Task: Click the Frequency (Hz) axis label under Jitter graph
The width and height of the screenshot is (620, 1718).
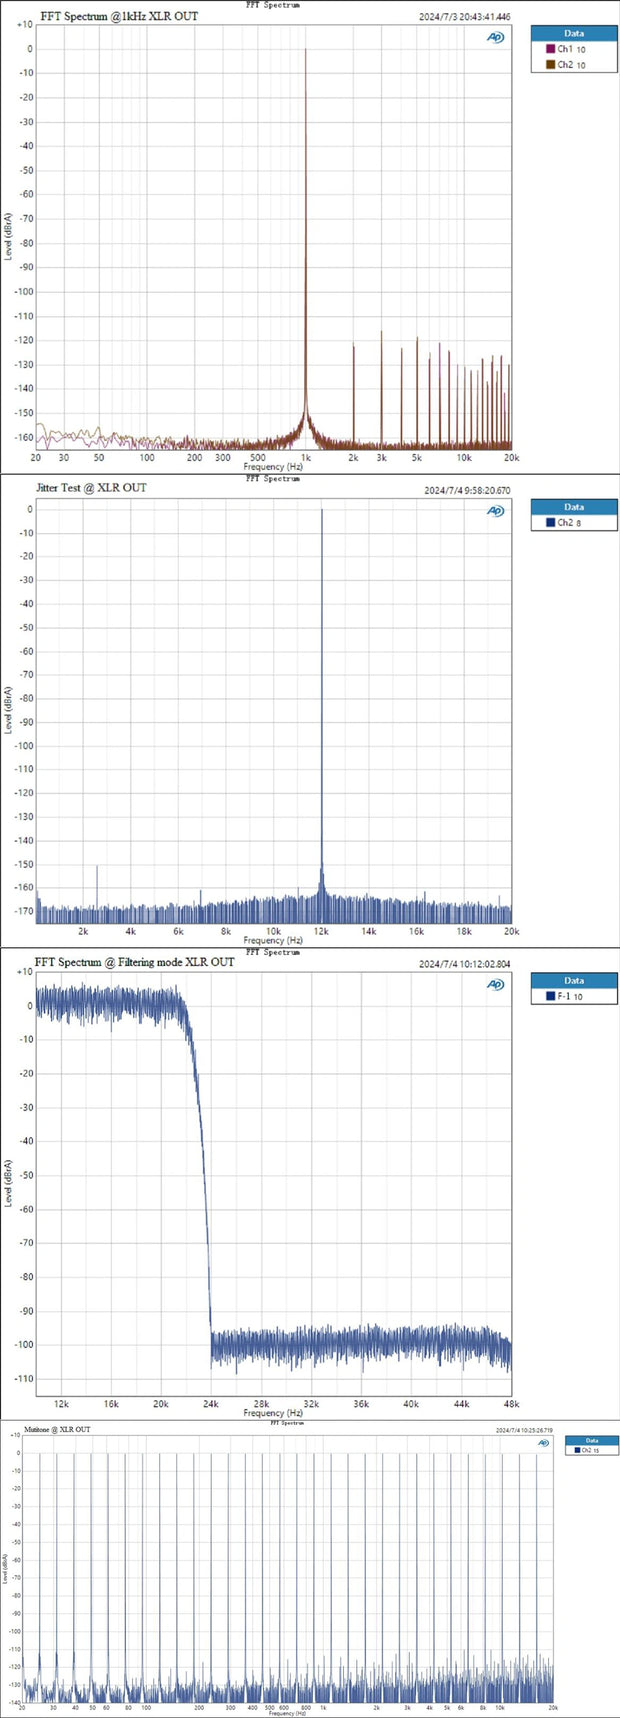Action: tap(273, 940)
